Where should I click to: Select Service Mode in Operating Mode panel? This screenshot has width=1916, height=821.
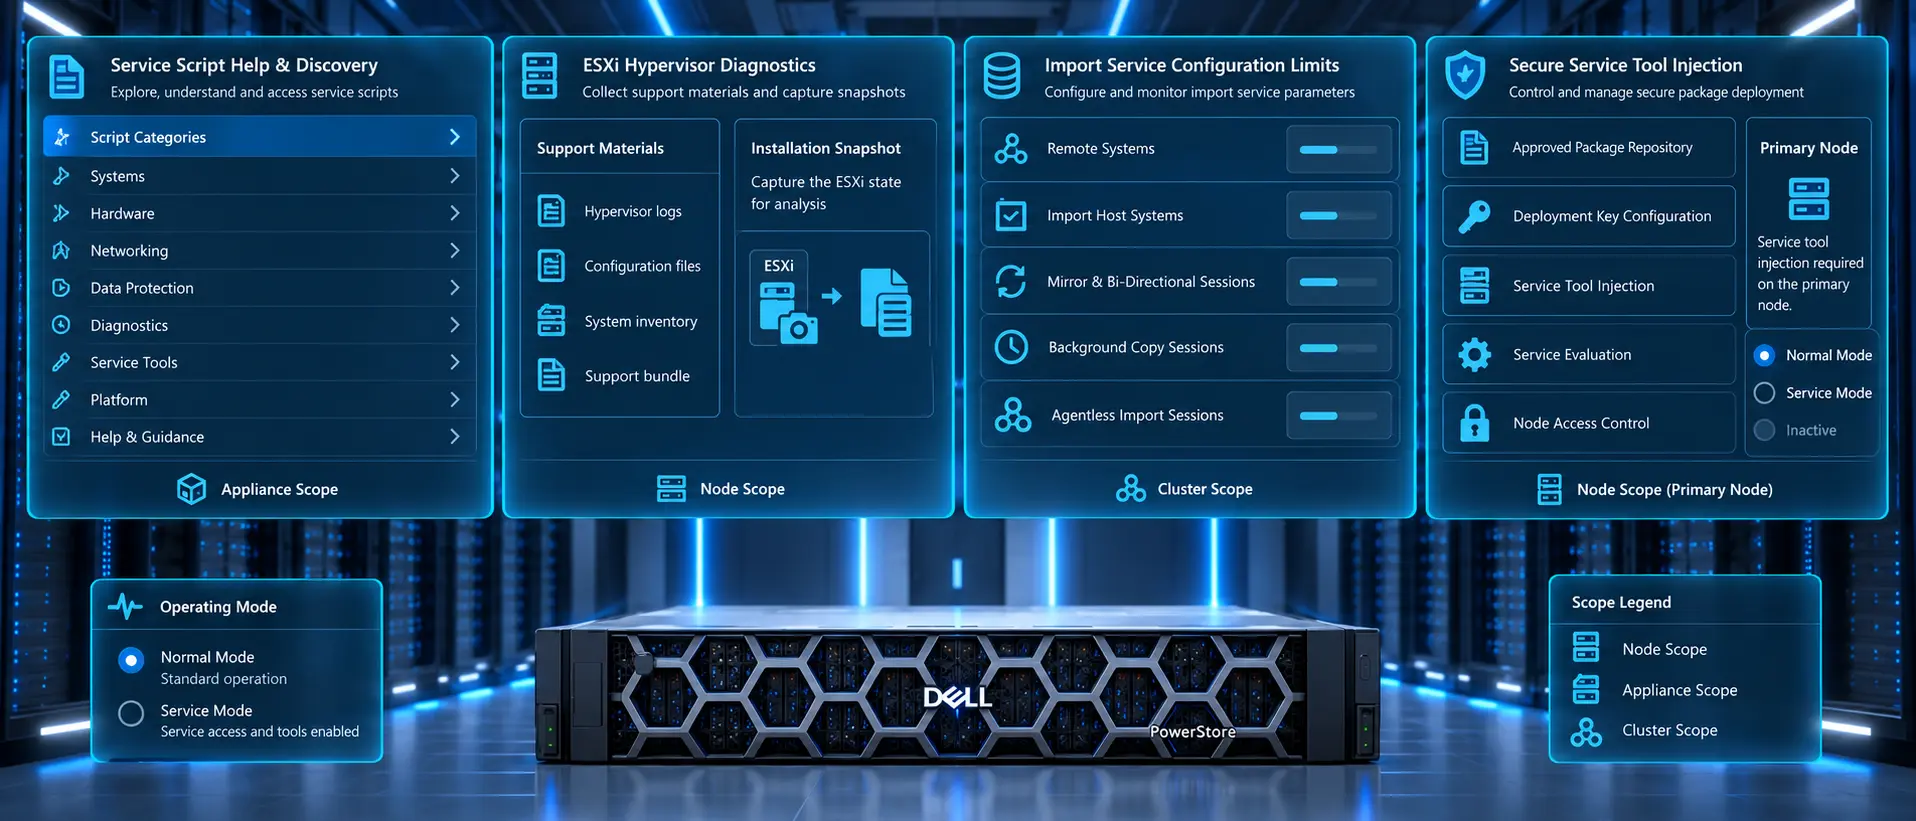point(131,713)
